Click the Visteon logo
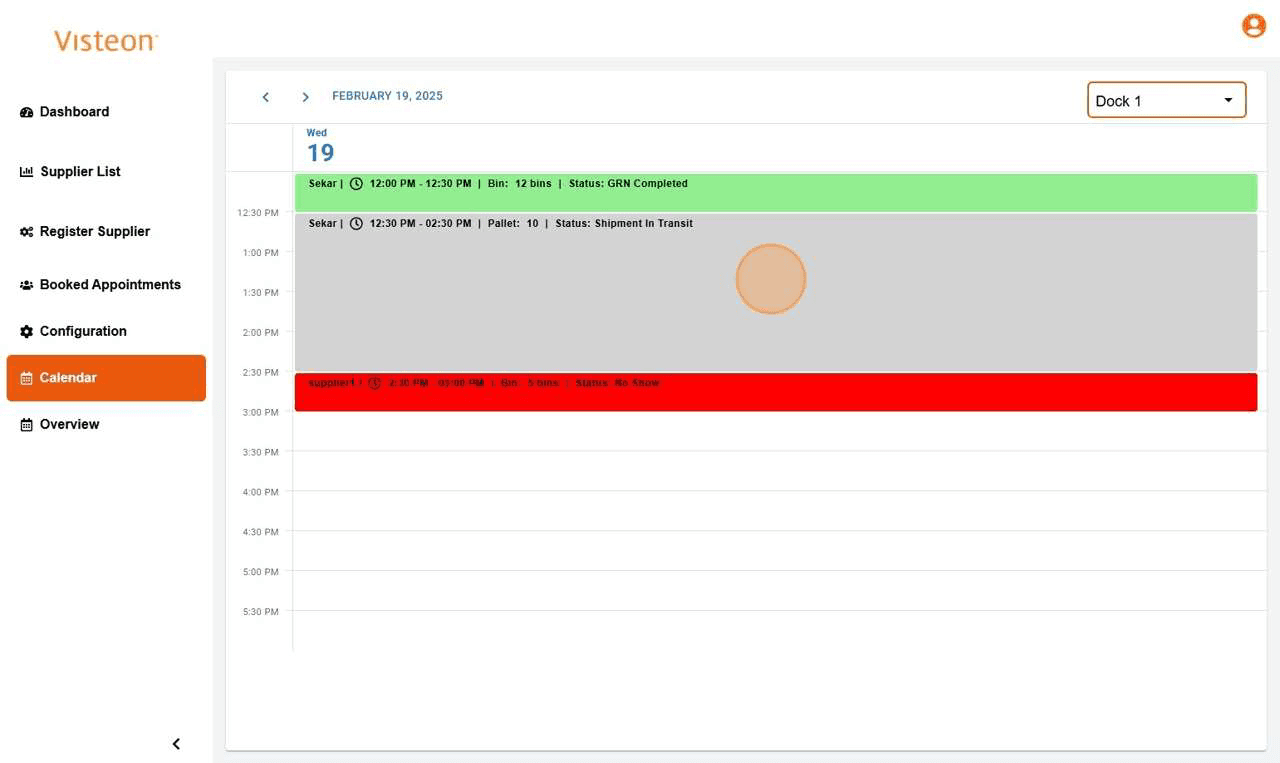Screen dimensions: 1280x763 105,41
